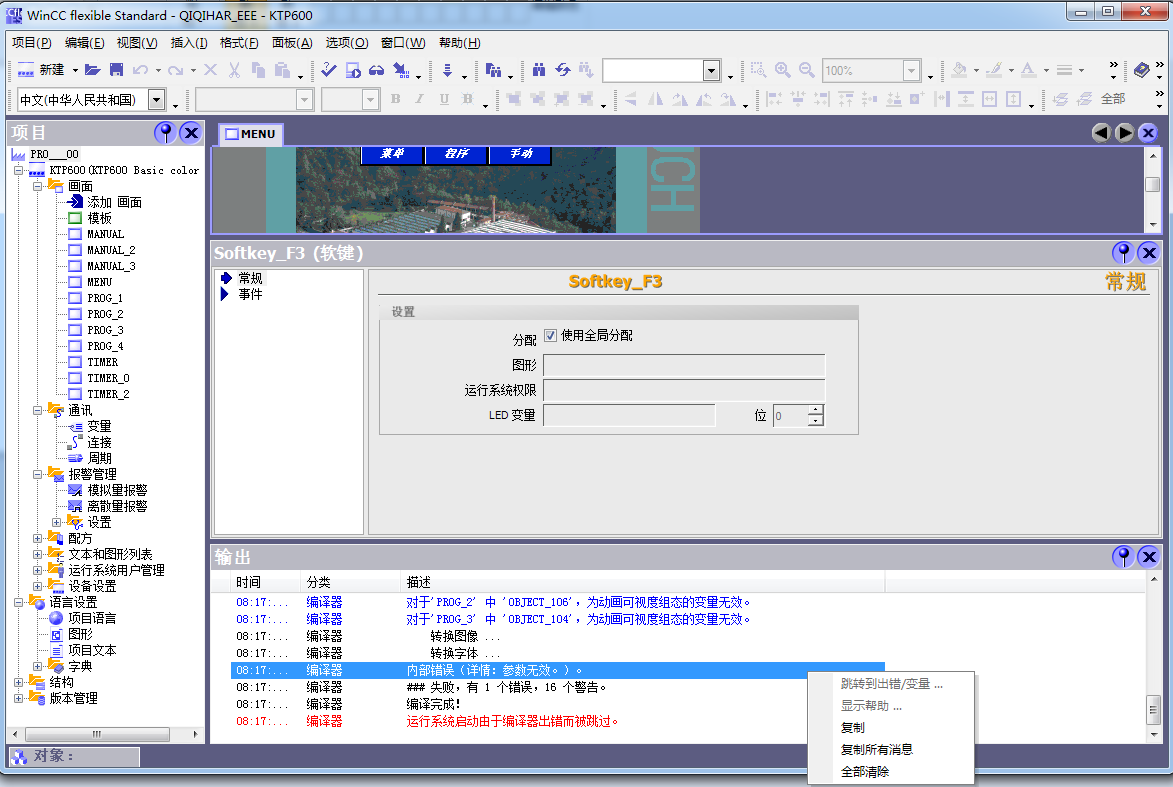Close the 项目 project panel
This screenshot has height=787, width=1173.
[192, 132]
